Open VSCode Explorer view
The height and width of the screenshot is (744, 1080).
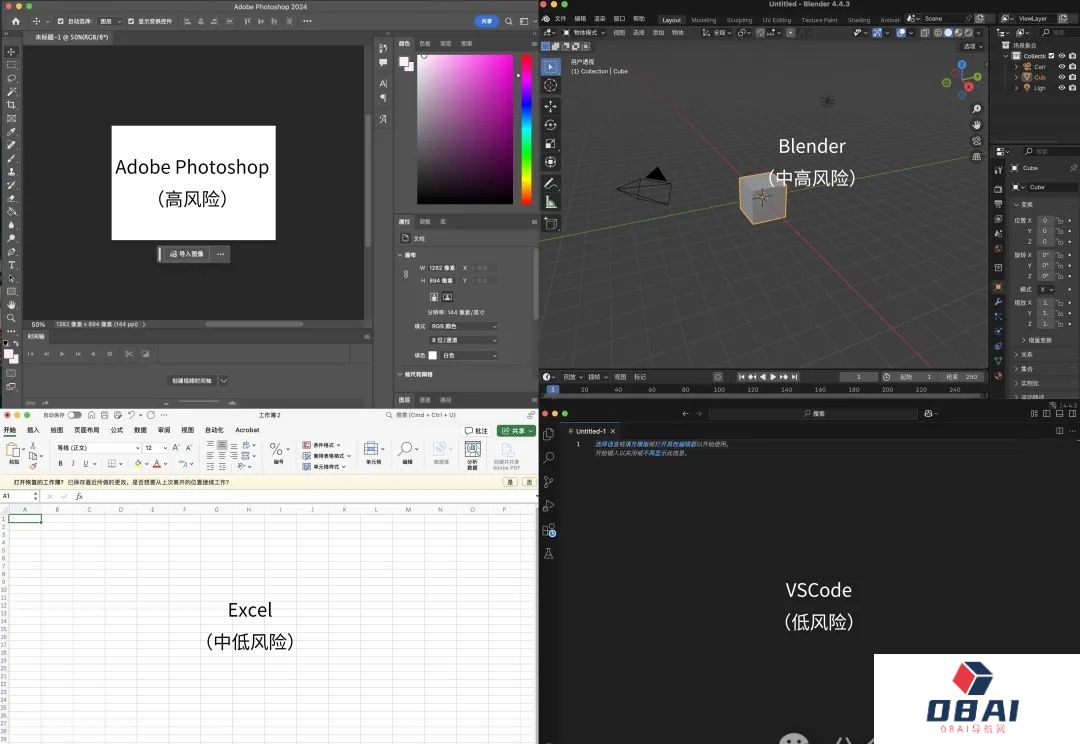point(549,434)
